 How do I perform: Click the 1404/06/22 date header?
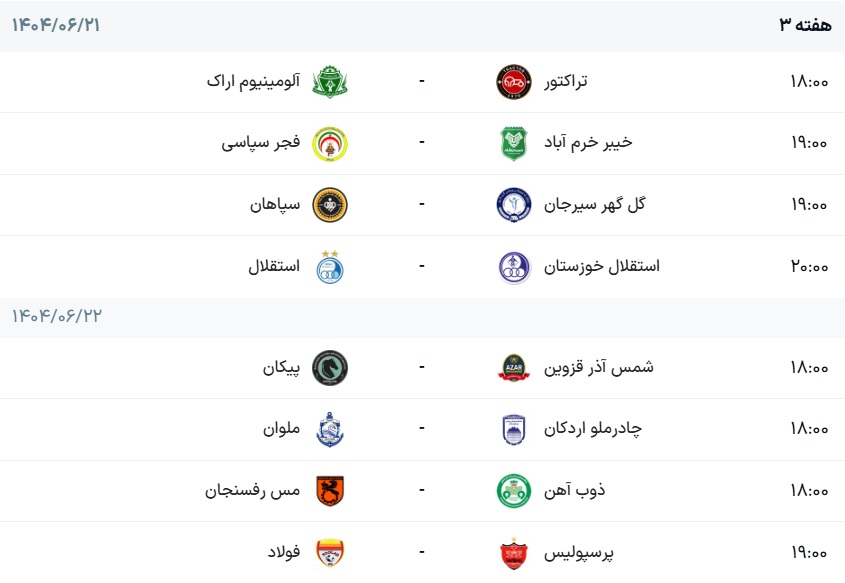click(57, 317)
